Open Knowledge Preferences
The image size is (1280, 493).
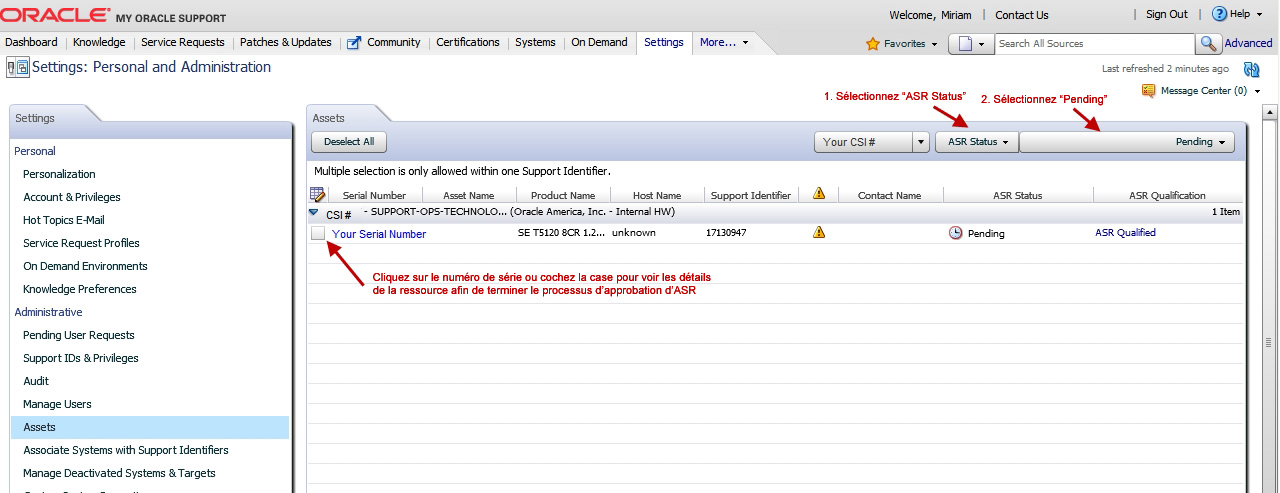[80, 289]
